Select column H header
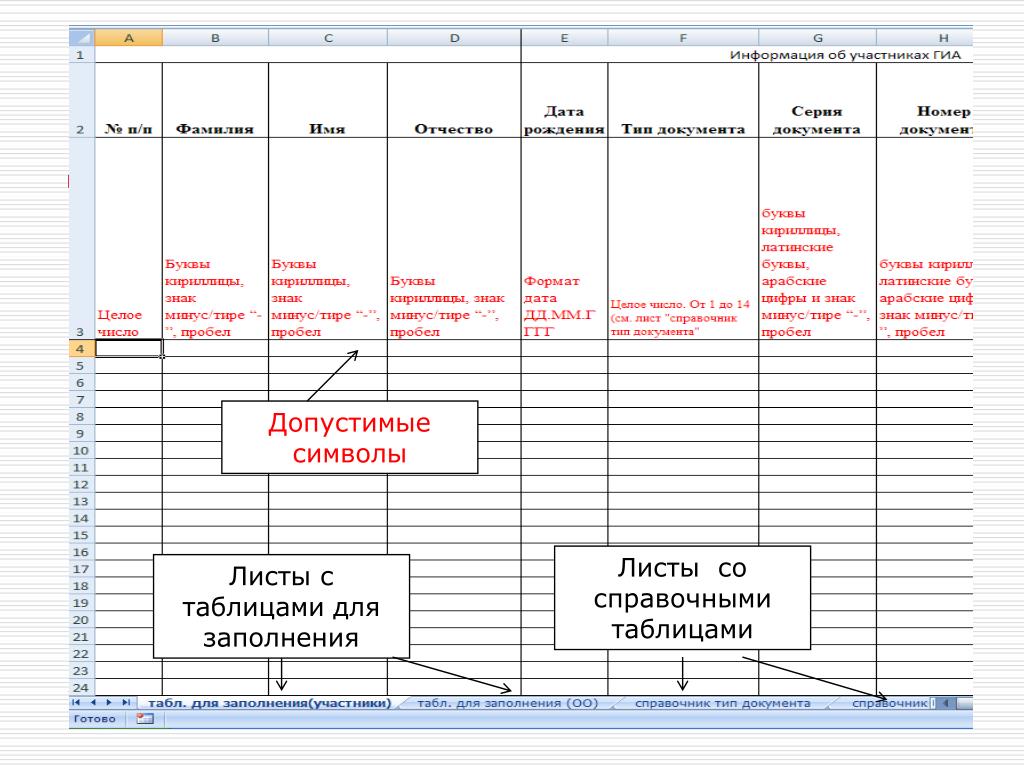 point(925,38)
